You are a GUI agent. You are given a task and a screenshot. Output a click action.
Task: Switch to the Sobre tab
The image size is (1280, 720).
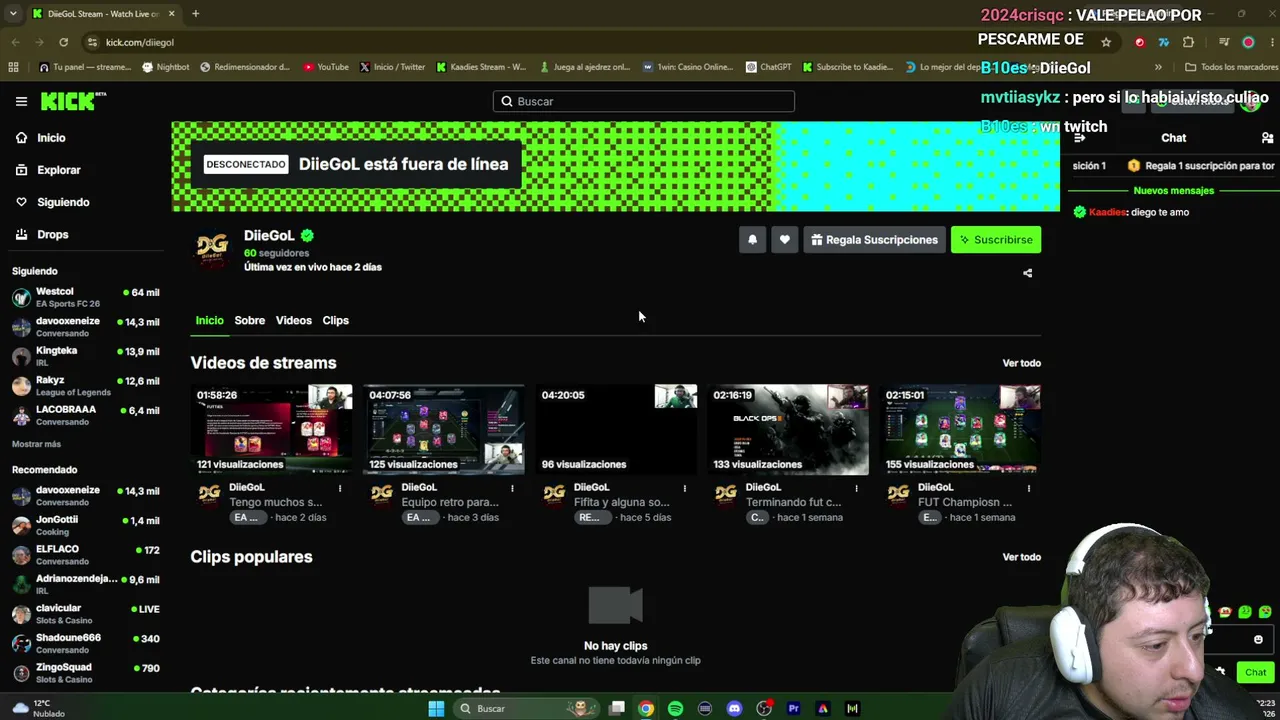250,320
